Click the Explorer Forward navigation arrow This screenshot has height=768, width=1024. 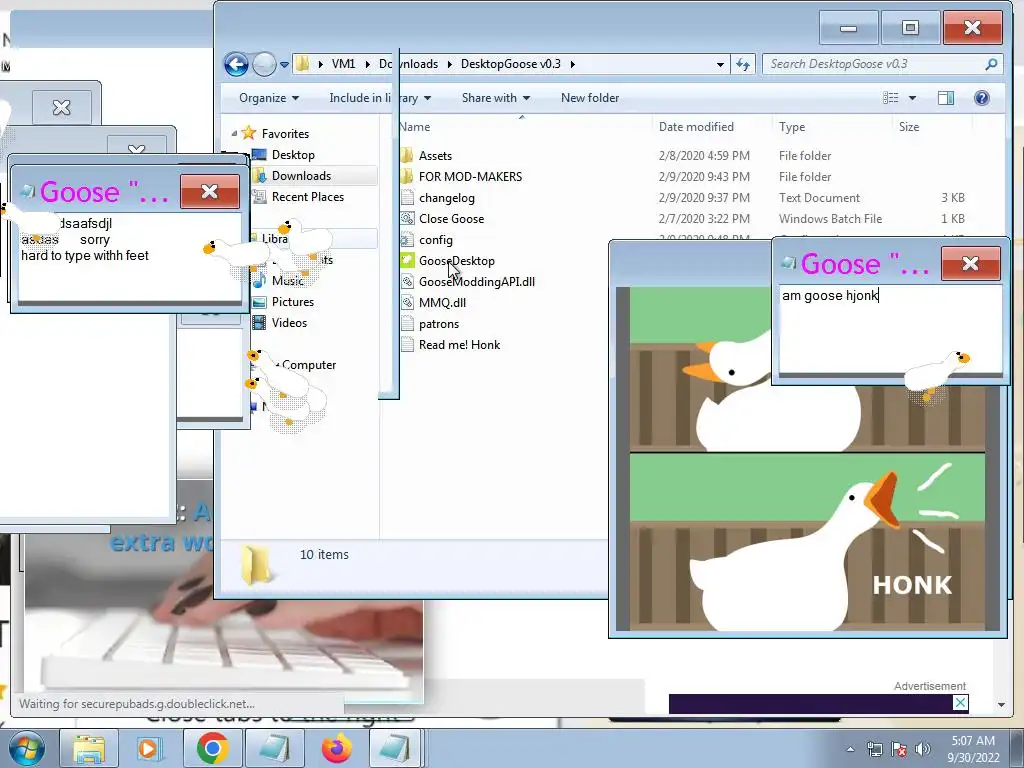coord(264,64)
